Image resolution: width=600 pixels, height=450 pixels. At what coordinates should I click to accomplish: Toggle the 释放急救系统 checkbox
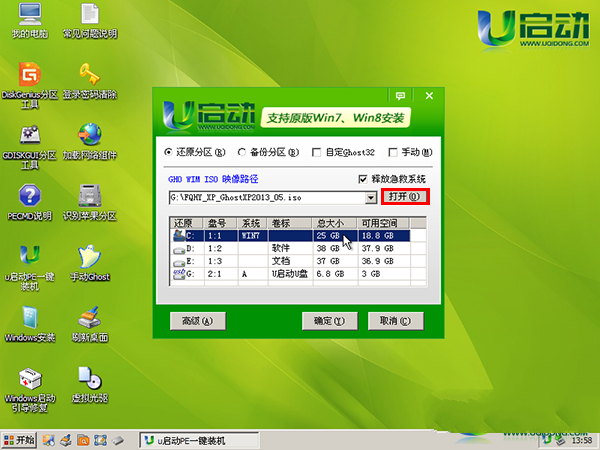(x=363, y=179)
